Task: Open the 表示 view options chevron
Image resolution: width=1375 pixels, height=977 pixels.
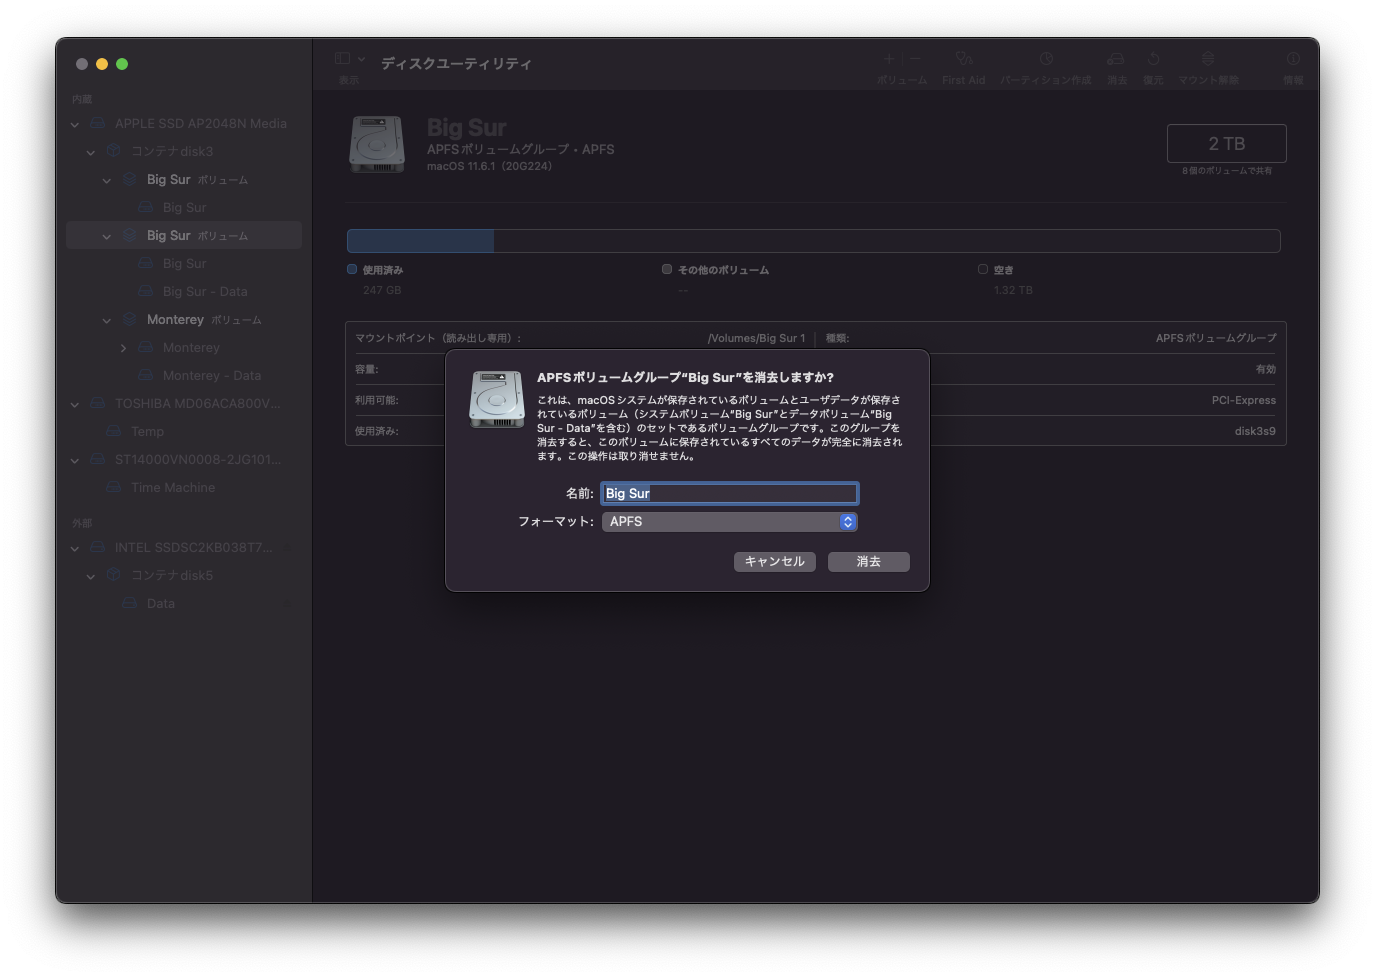Action: (361, 59)
